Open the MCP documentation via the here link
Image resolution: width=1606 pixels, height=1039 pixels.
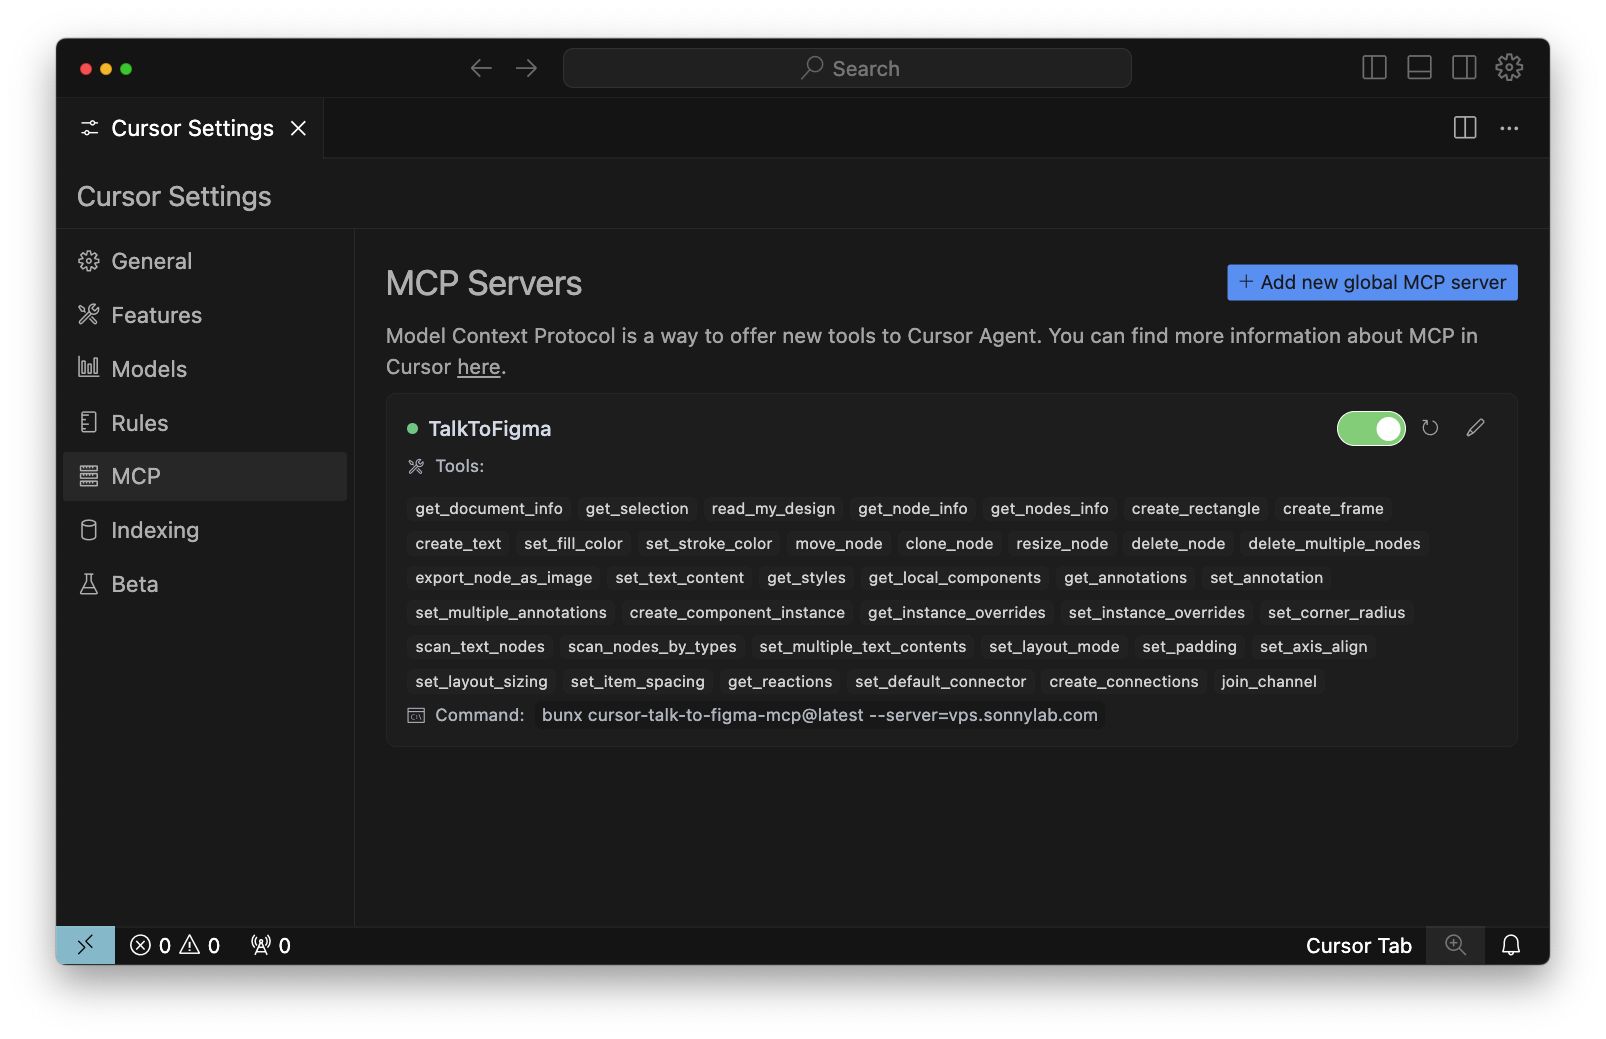pyautogui.click(x=478, y=367)
